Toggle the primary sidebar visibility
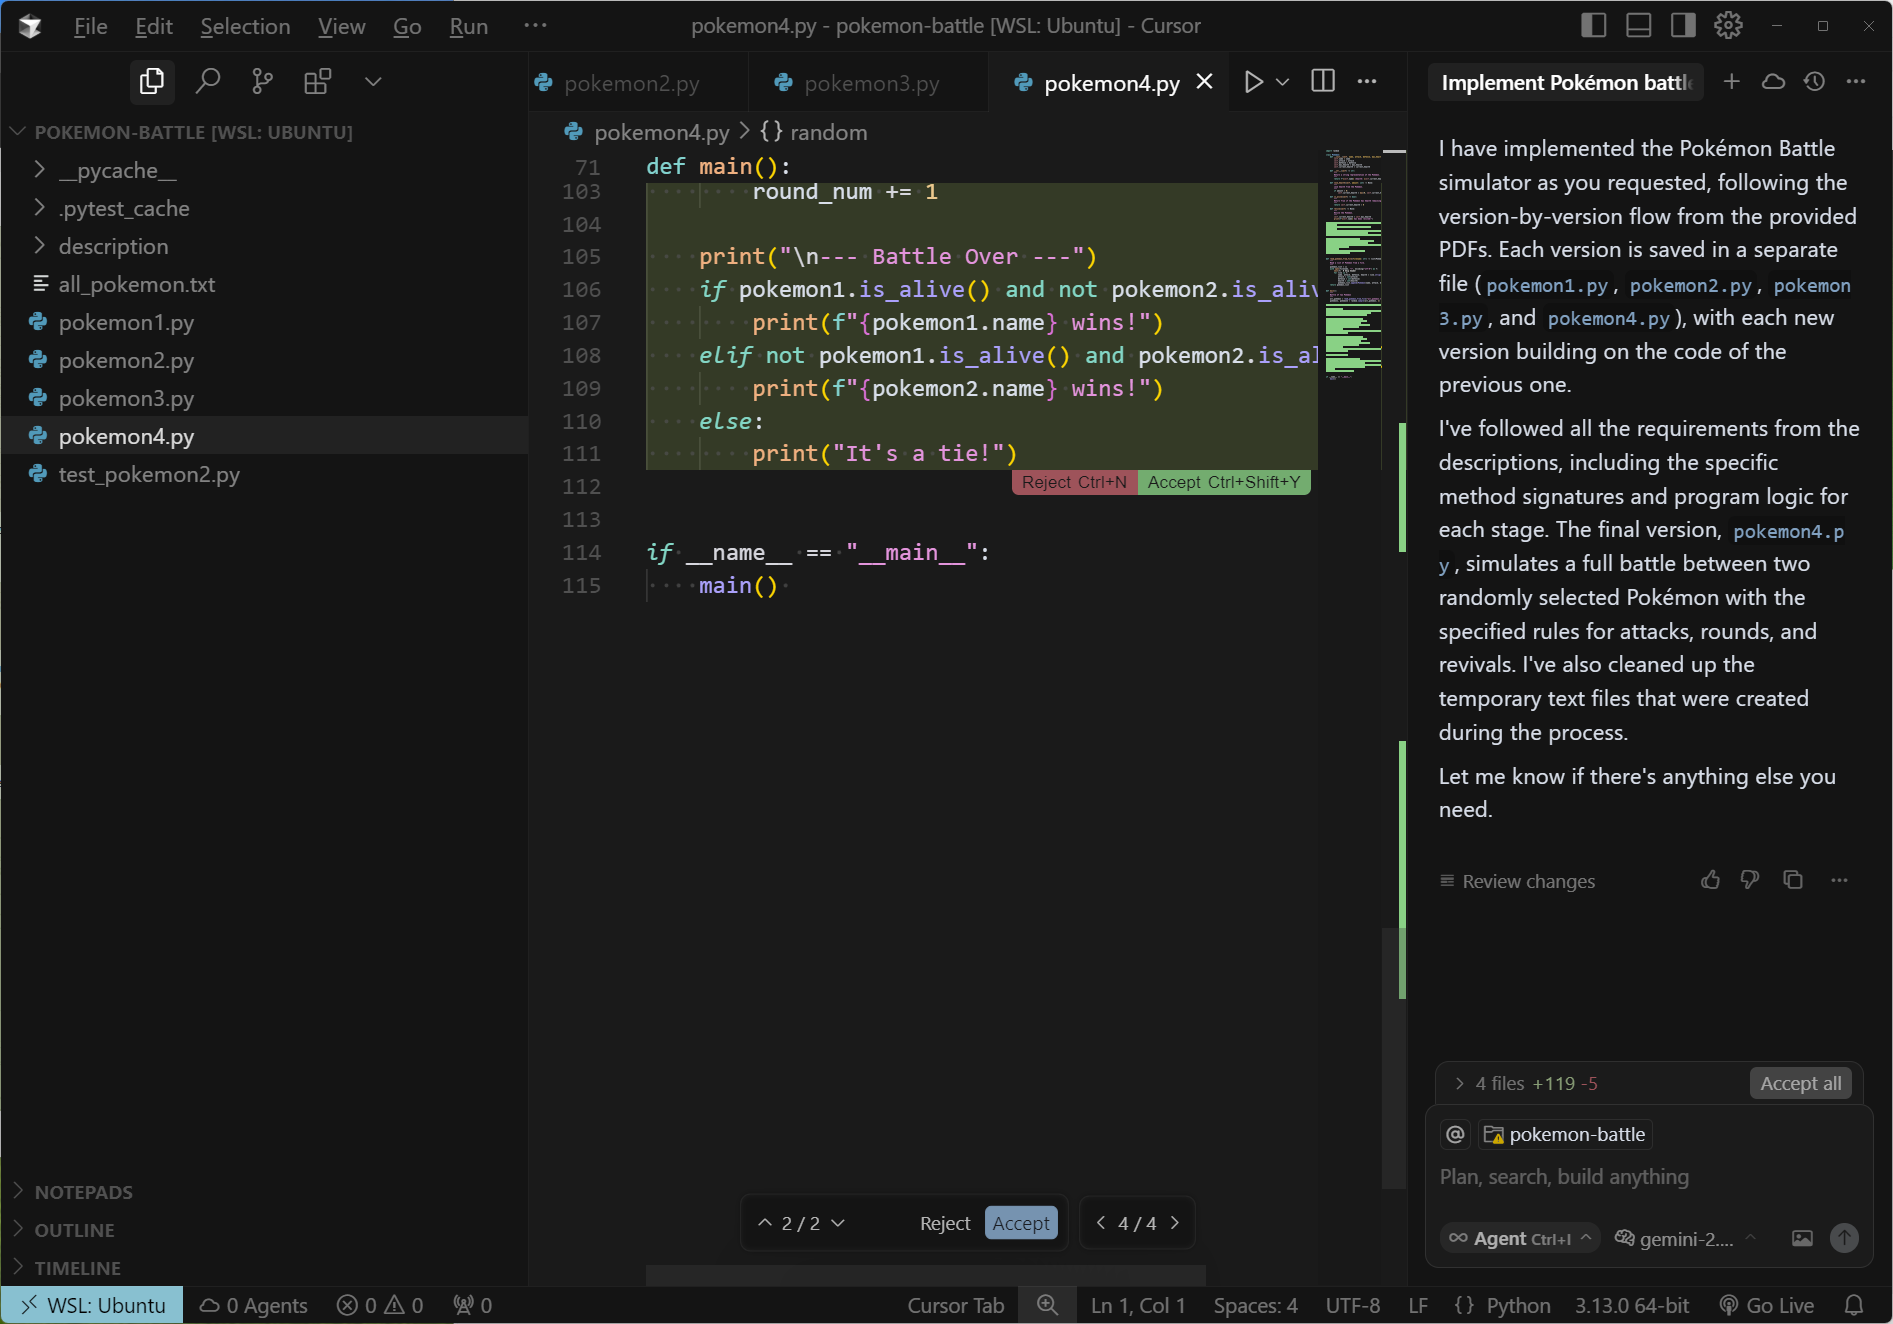Image resolution: width=1893 pixels, height=1324 pixels. (1592, 25)
